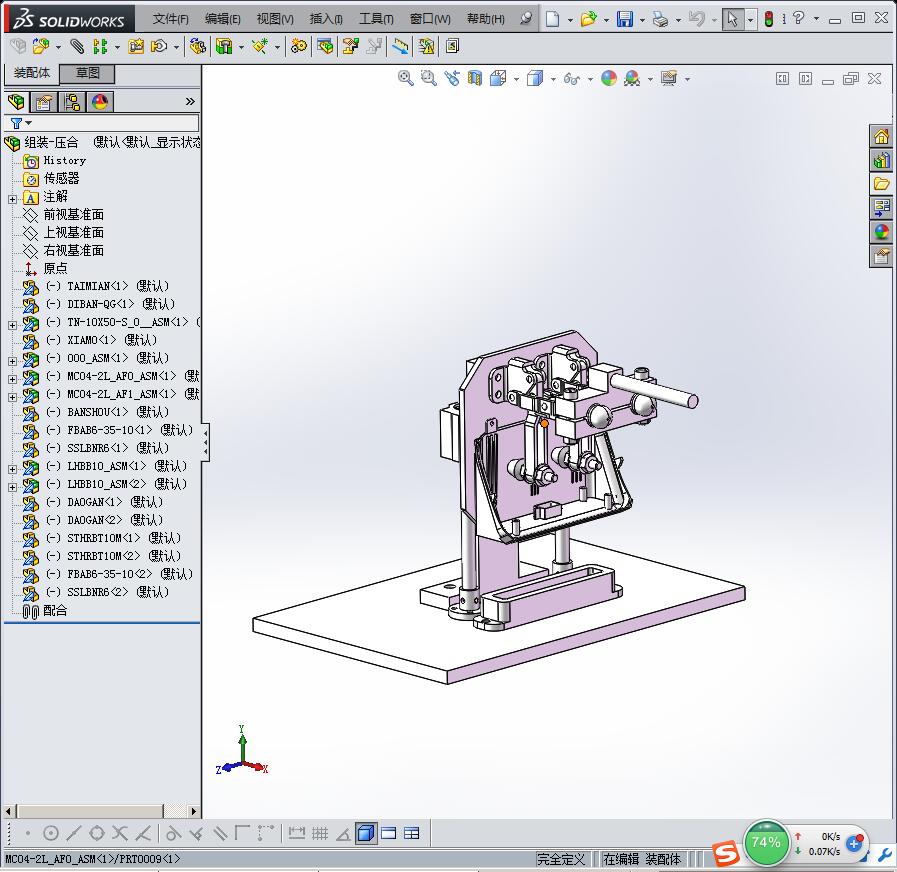Click the Open file folder icon

(588, 19)
